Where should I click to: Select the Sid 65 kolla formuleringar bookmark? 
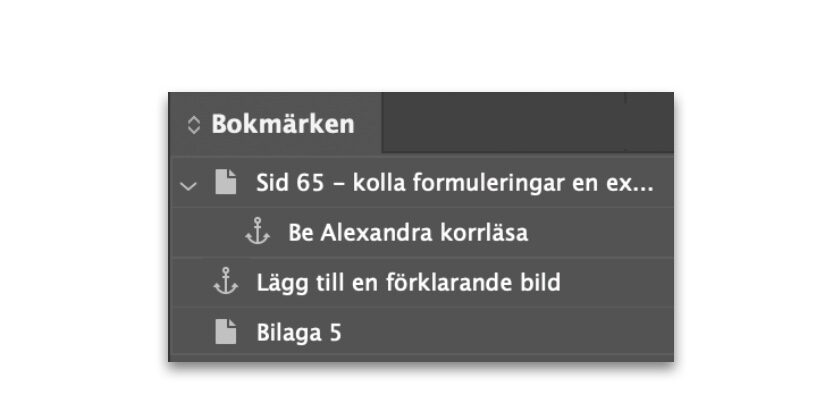click(421, 183)
